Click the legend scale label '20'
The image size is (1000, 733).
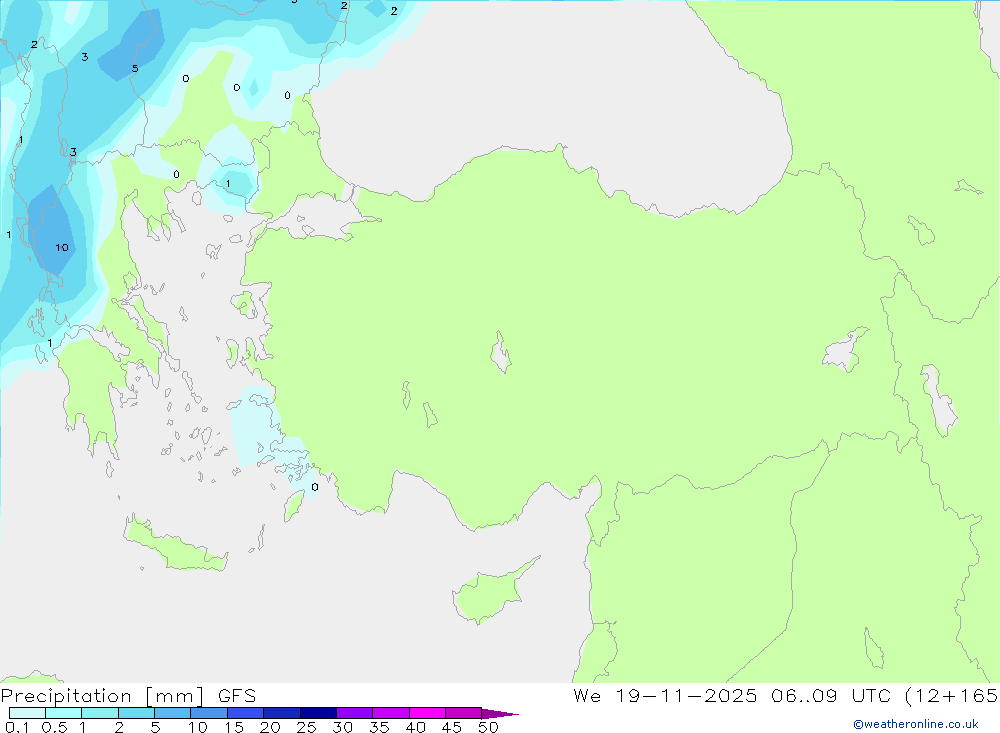pos(270,727)
